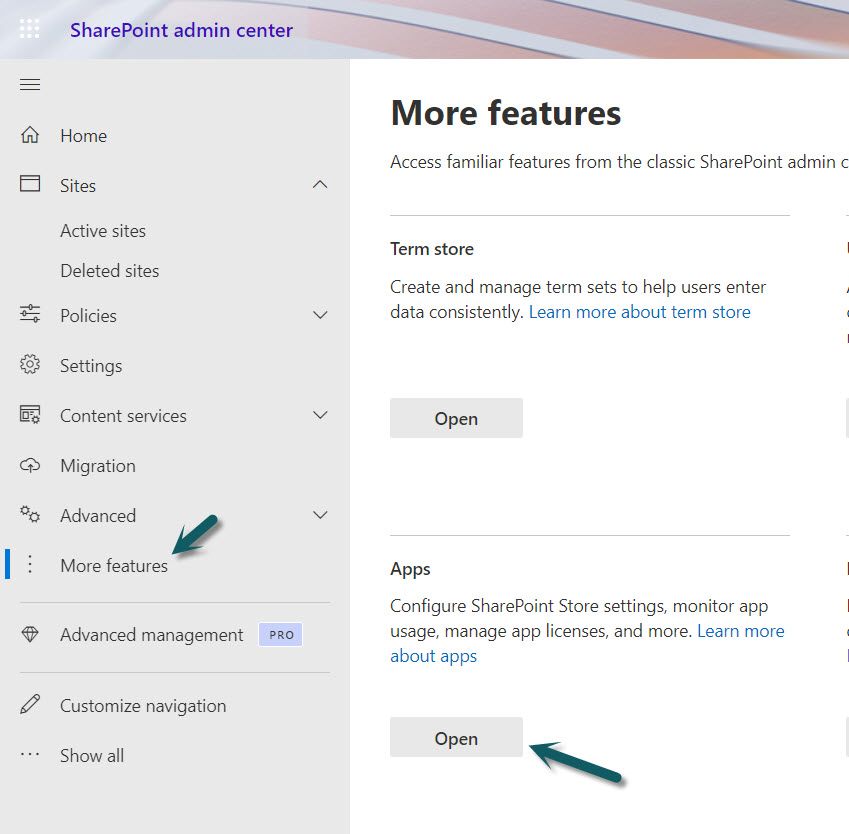Viewport: 849px width, 834px height.
Task: Expand the Policies section chevron
Action: click(x=320, y=315)
